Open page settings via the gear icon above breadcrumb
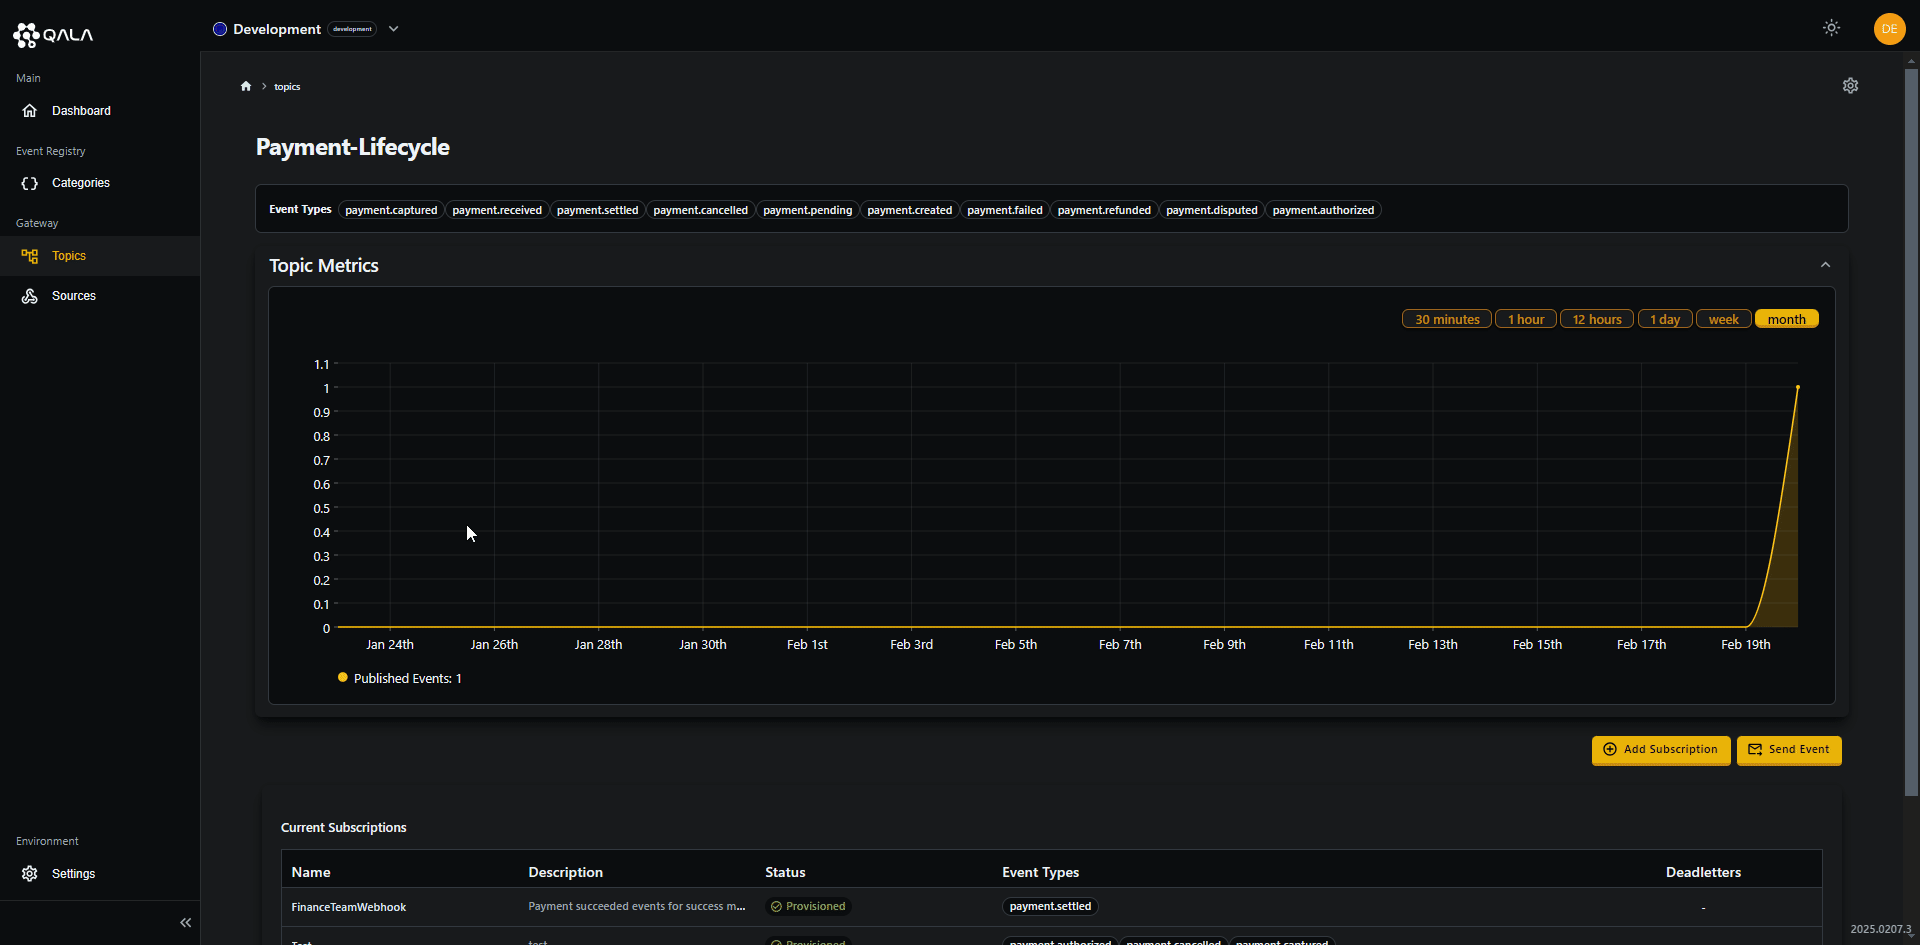1920x945 pixels. tap(1850, 85)
